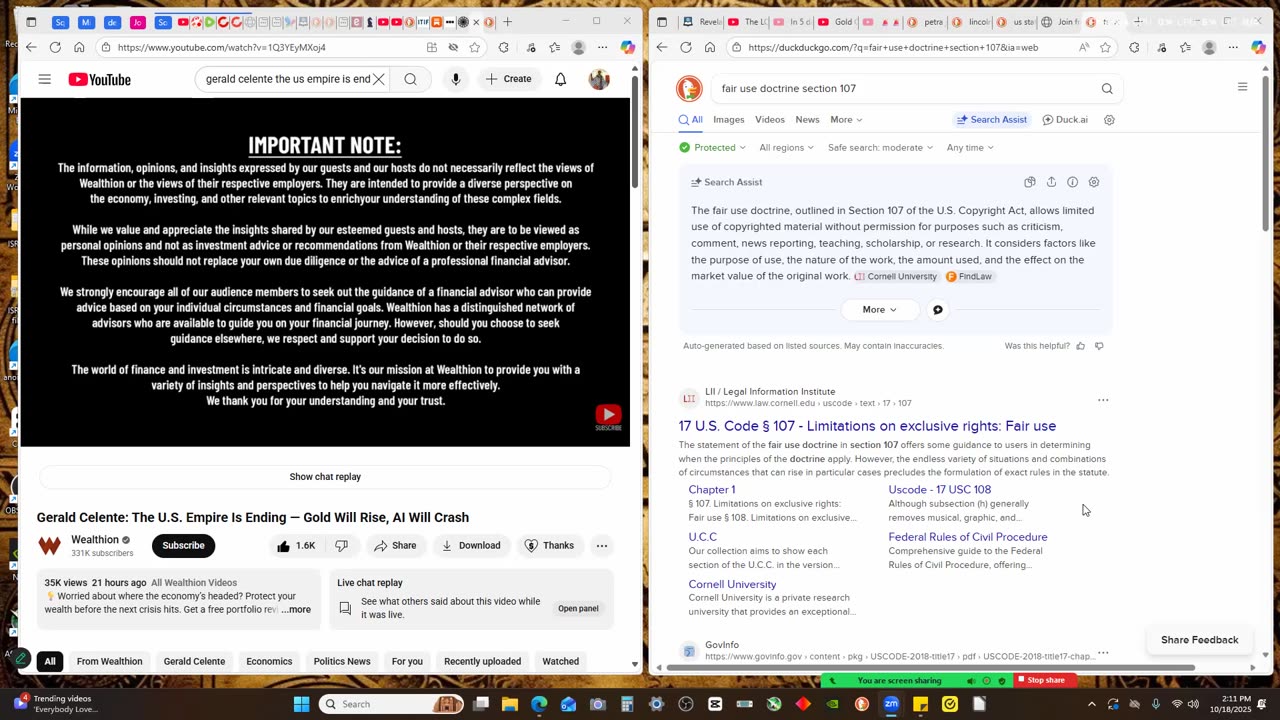Open the DuckDuckGo hamburger menu
This screenshot has width=1280, height=720.
(x=1242, y=87)
